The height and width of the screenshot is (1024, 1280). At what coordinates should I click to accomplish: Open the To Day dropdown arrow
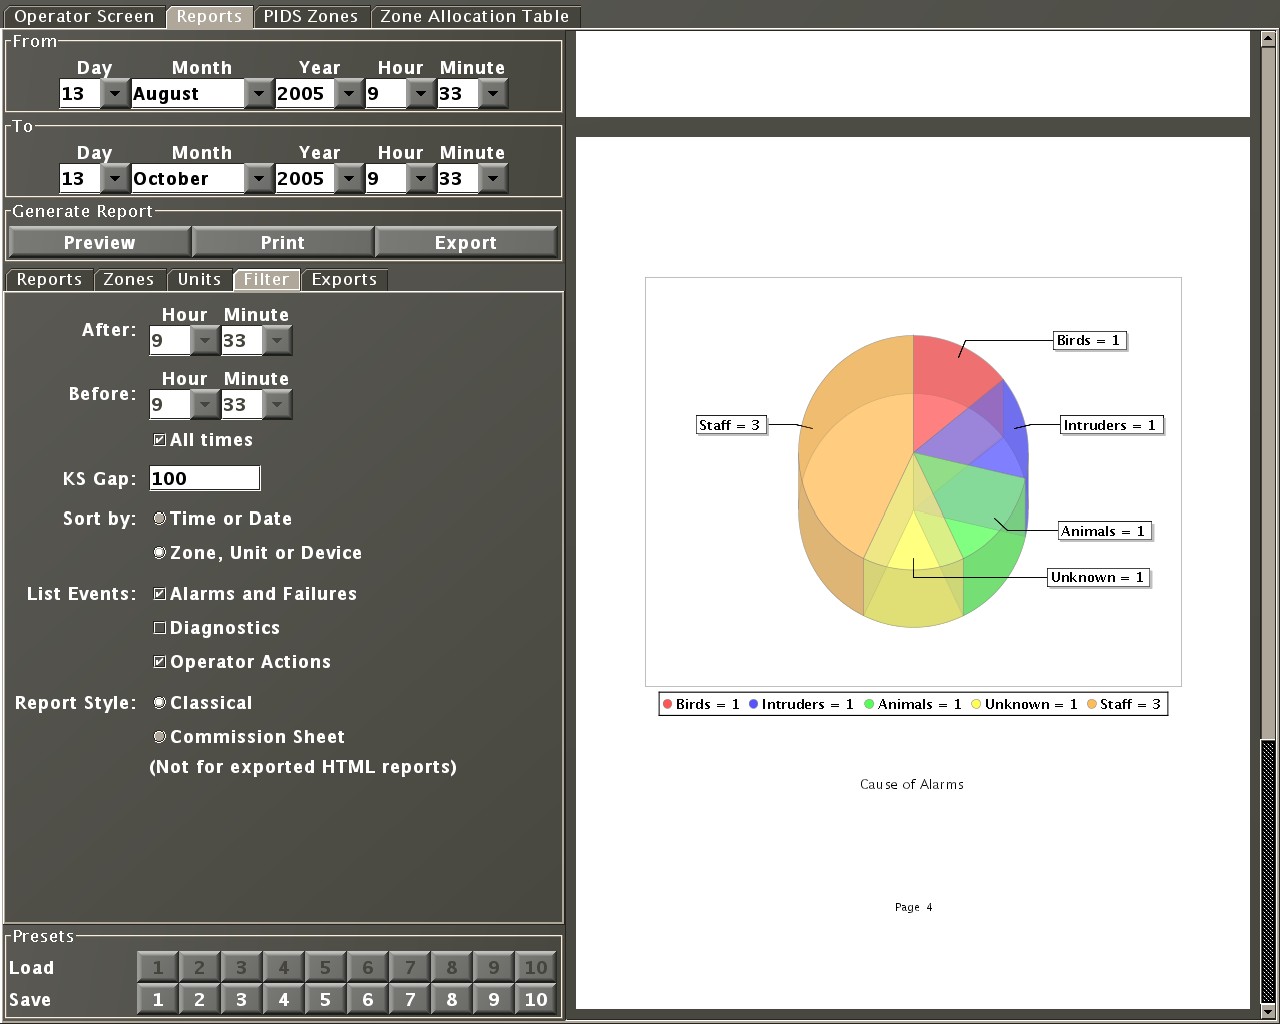(x=116, y=179)
